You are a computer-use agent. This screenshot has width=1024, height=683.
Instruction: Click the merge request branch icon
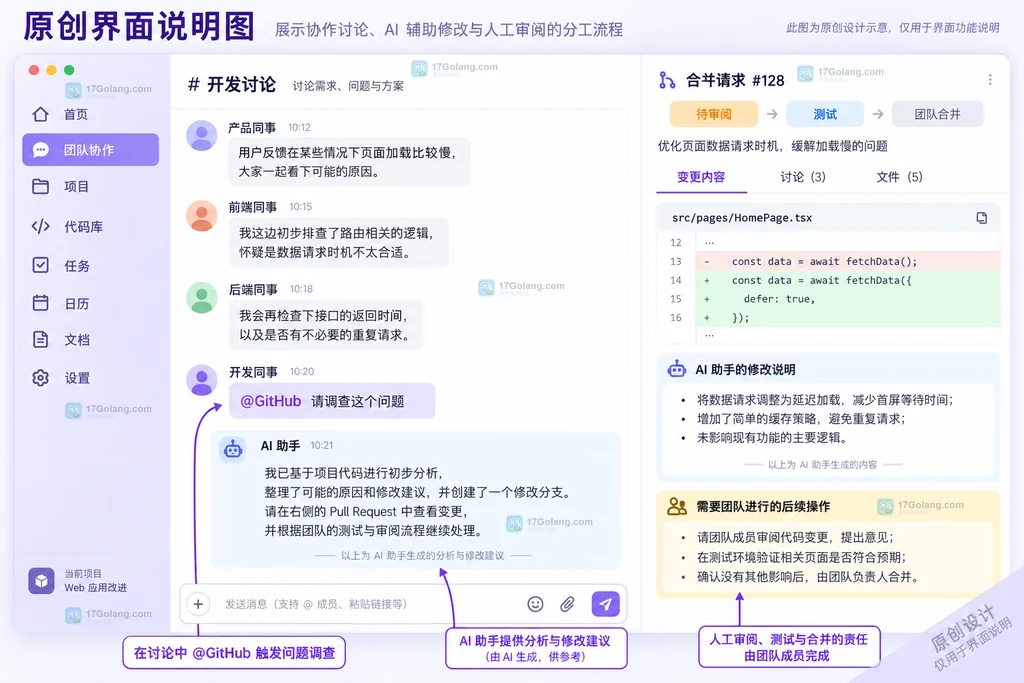(667, 80)
